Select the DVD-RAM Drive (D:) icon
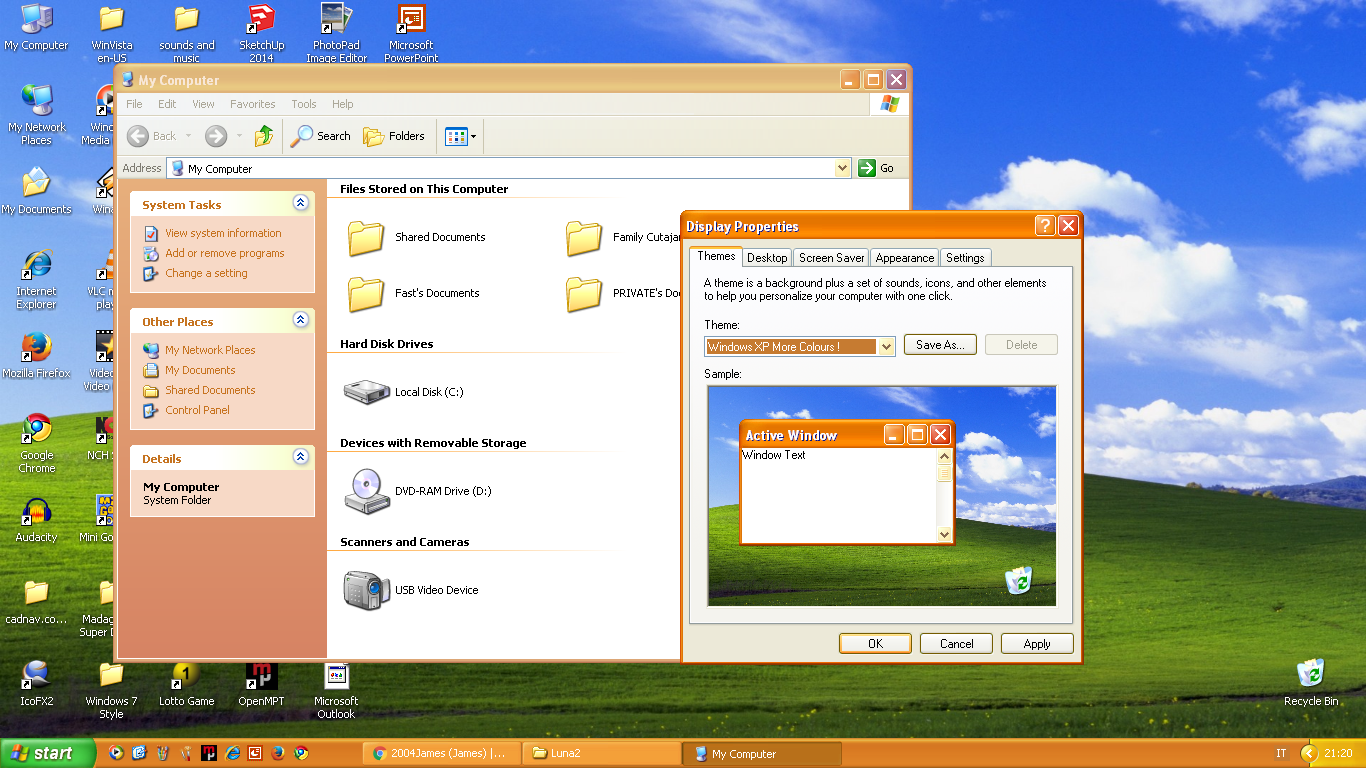 click(367, 491)
